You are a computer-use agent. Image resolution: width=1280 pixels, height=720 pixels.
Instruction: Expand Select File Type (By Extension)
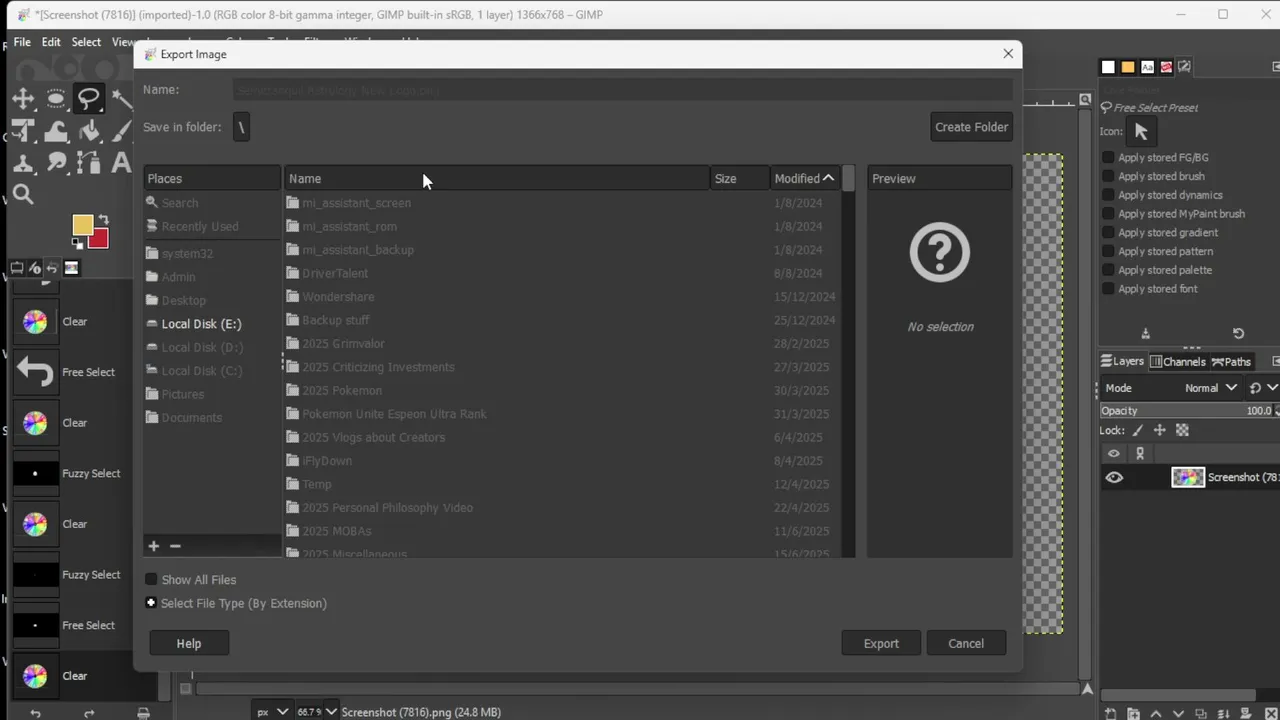pyautogui.click(x=151, y=603)
